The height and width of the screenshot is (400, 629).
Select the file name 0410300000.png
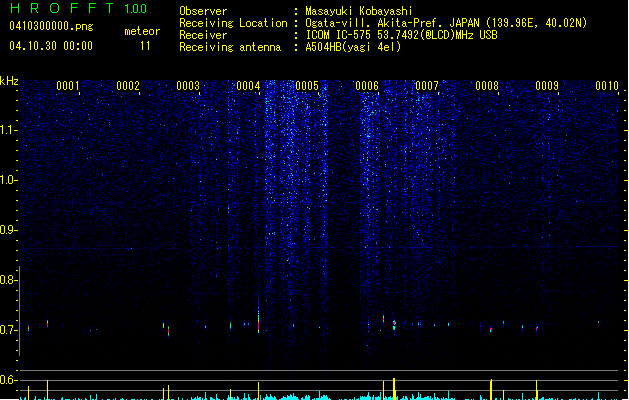tap(51, 26)
